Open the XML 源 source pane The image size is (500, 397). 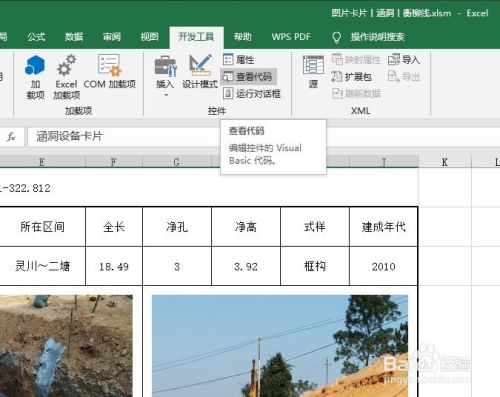(x=313, y=72)
